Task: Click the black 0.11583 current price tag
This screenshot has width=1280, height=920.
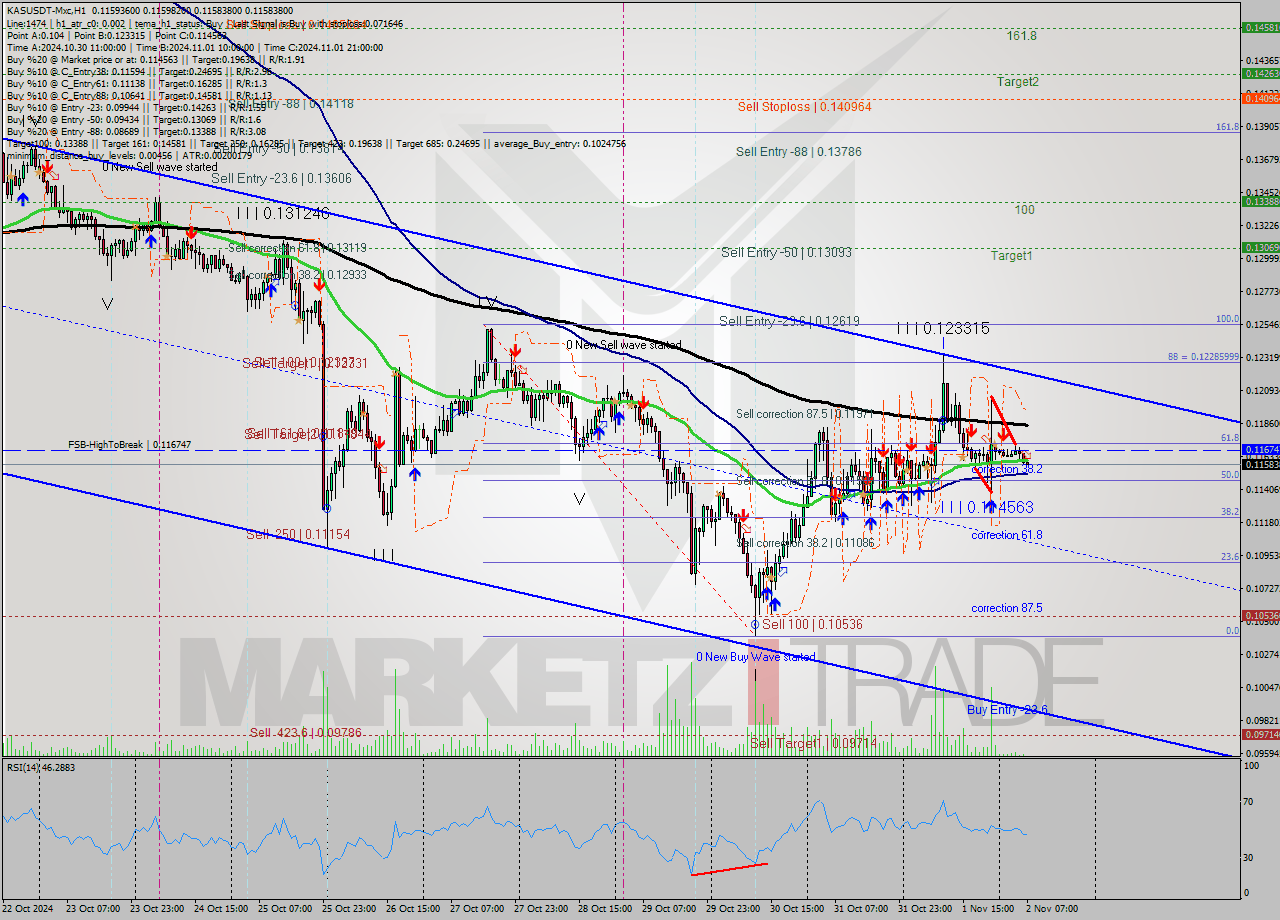Action: click(1259, 464)
